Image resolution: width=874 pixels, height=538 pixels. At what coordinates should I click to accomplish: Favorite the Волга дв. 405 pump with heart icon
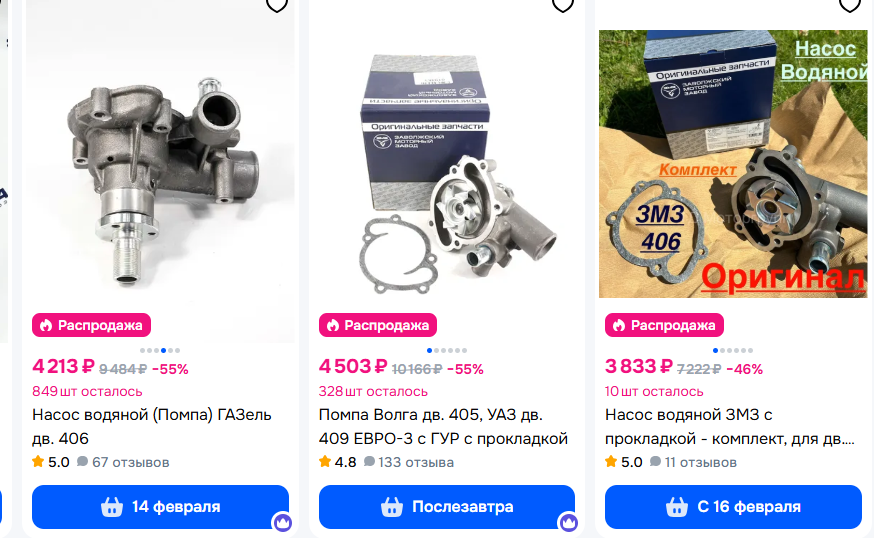tap(562, 5)
